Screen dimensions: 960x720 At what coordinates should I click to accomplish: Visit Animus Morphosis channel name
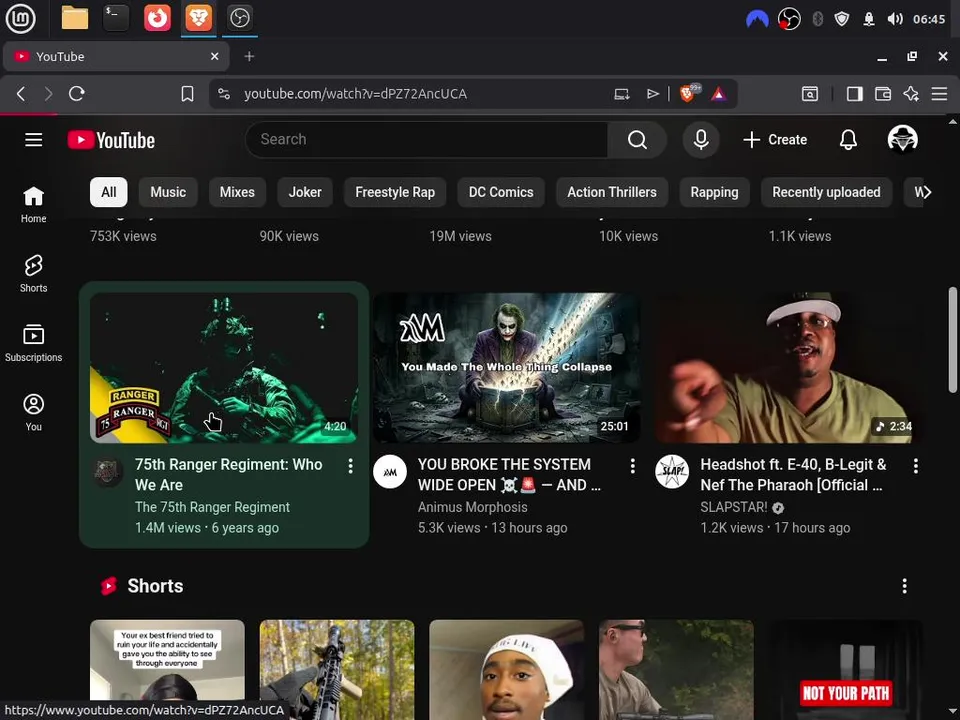[472, 507]
